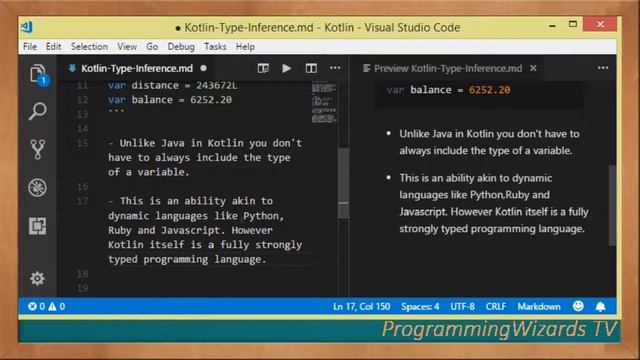640x360 pixels.
Task: Open notifications bell in status bar
Action: [x=600, y=307]
